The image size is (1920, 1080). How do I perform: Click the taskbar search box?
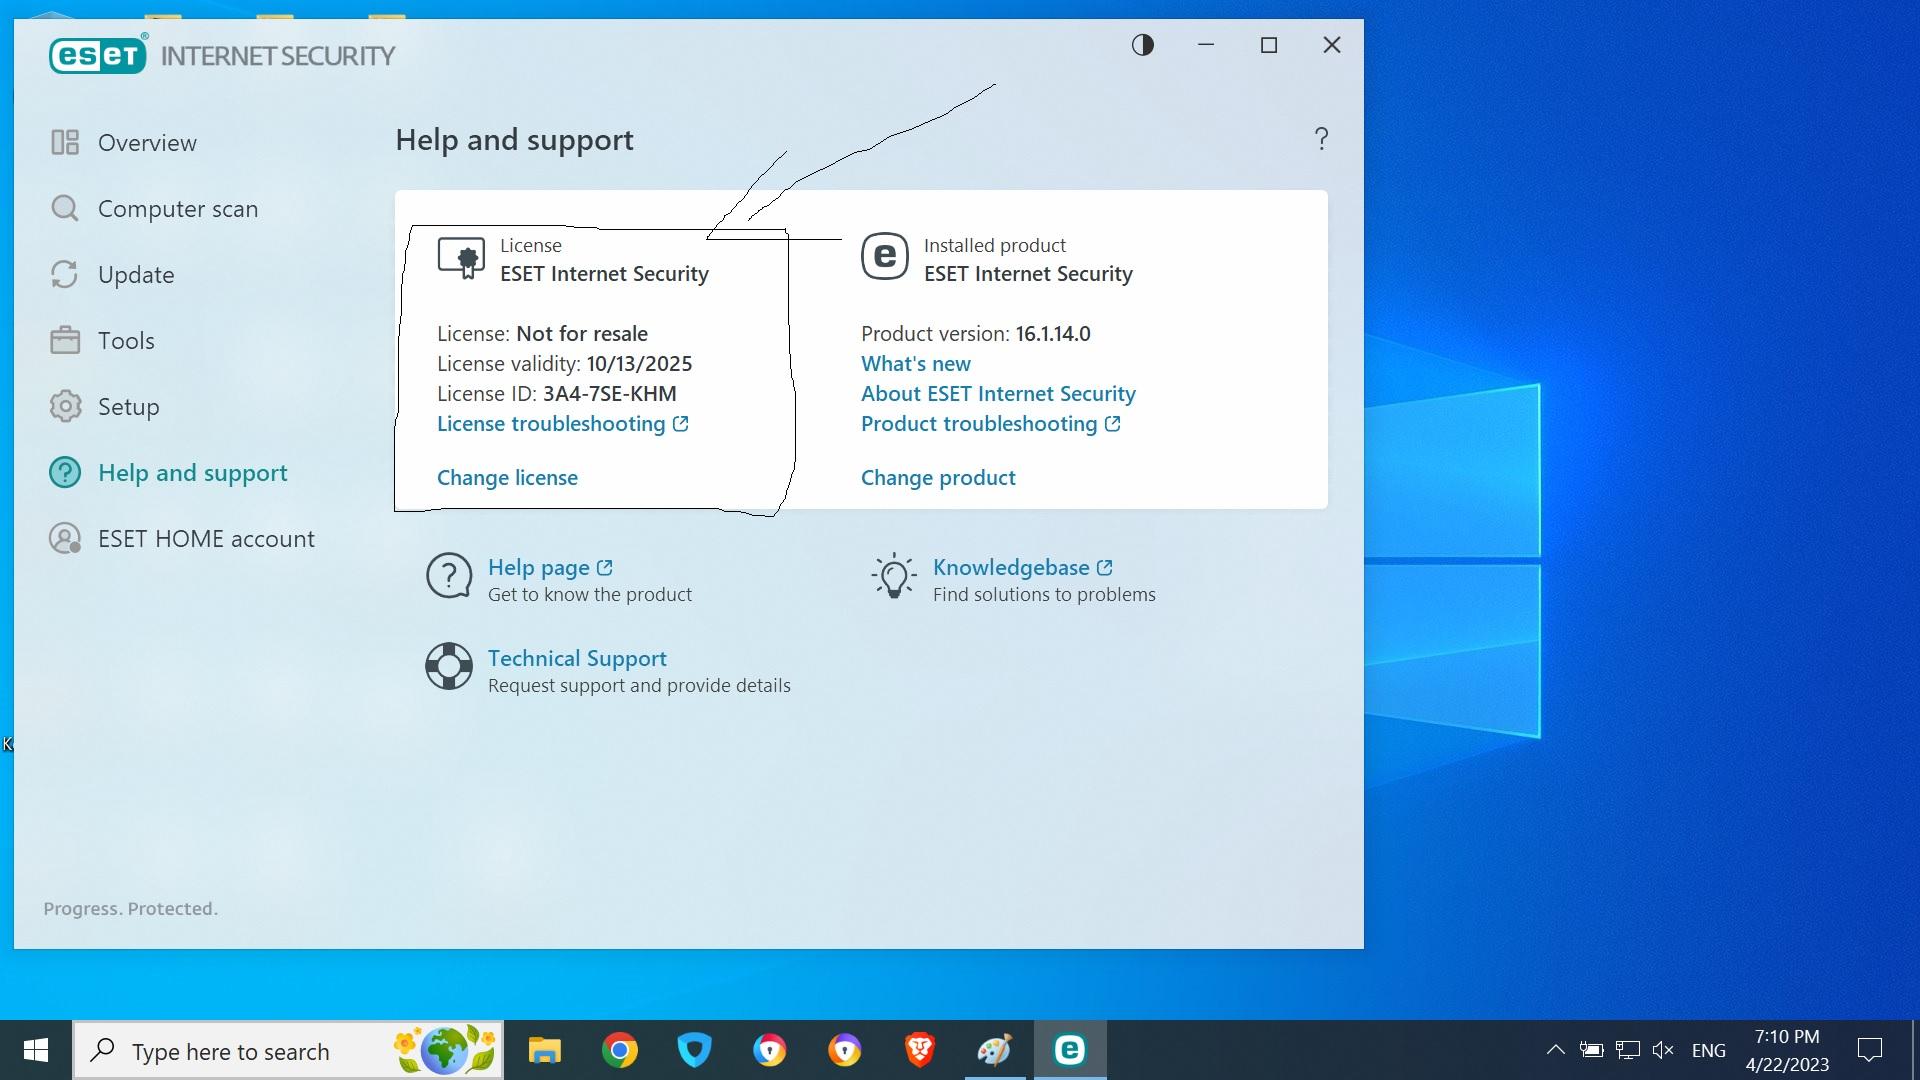[288, 1050]
